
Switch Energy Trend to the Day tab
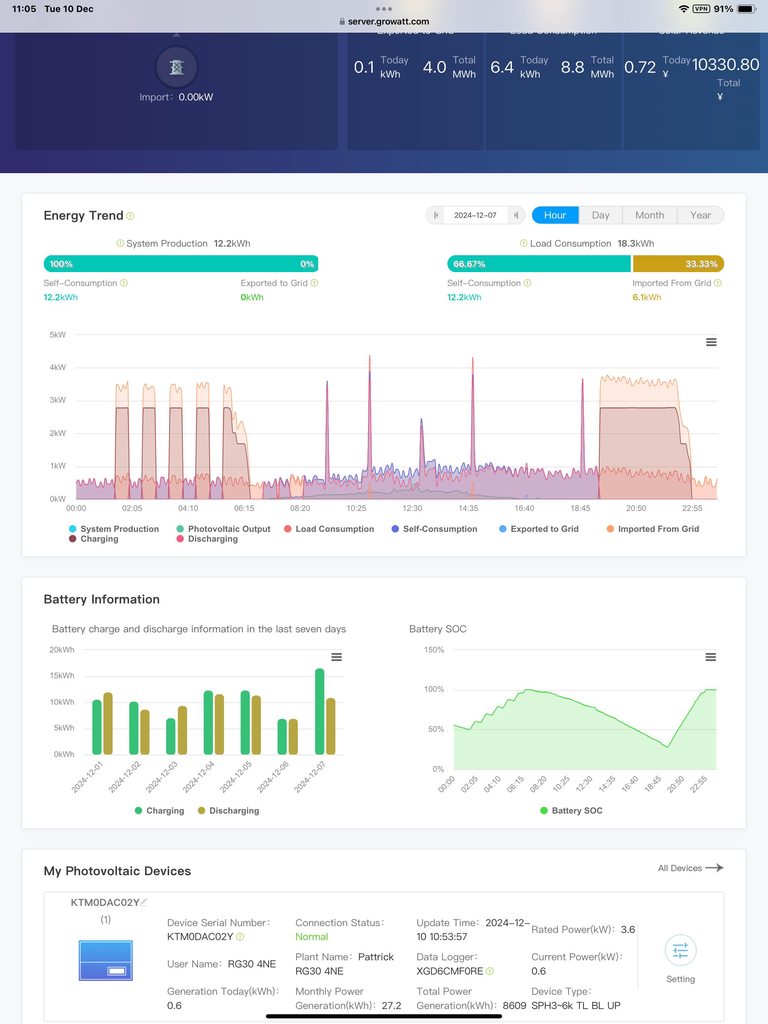click(x=600, y=215)
